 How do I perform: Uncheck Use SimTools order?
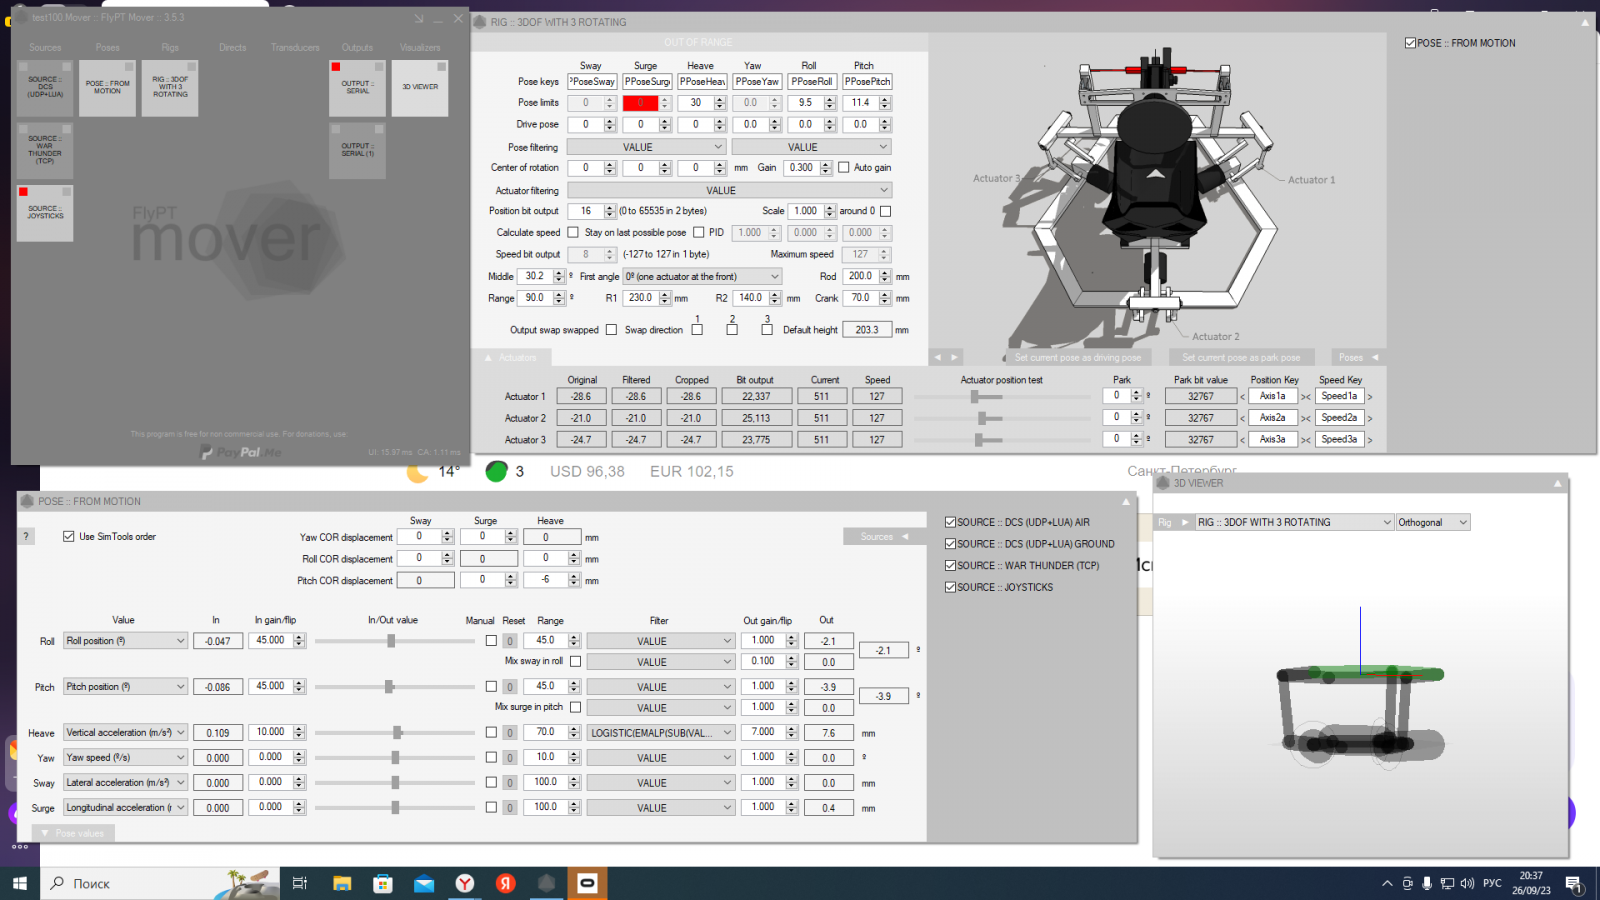tap(69, 537)
